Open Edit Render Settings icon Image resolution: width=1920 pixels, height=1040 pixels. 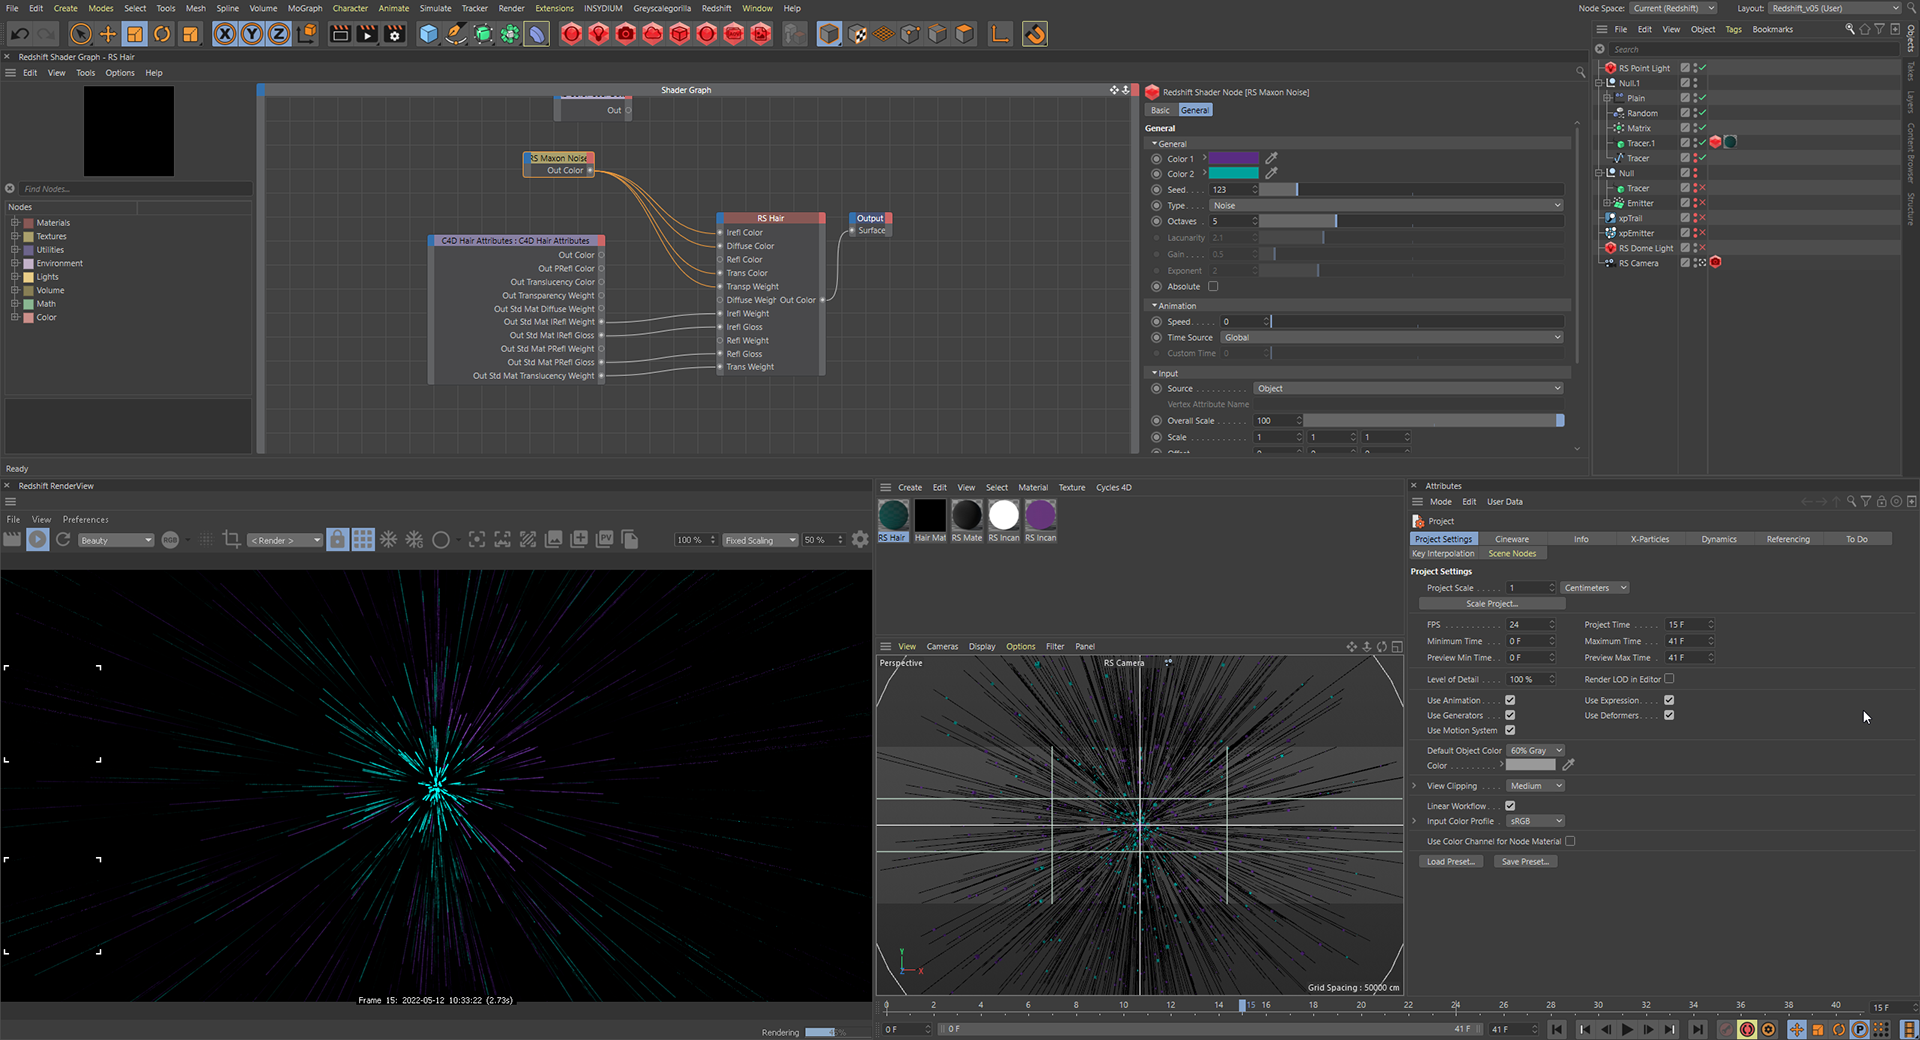point(395,34)
